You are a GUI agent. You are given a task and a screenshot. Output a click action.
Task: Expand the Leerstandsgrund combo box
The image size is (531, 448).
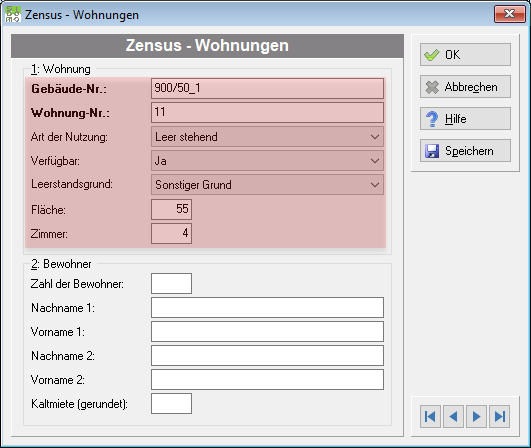[x=375, y=185]
